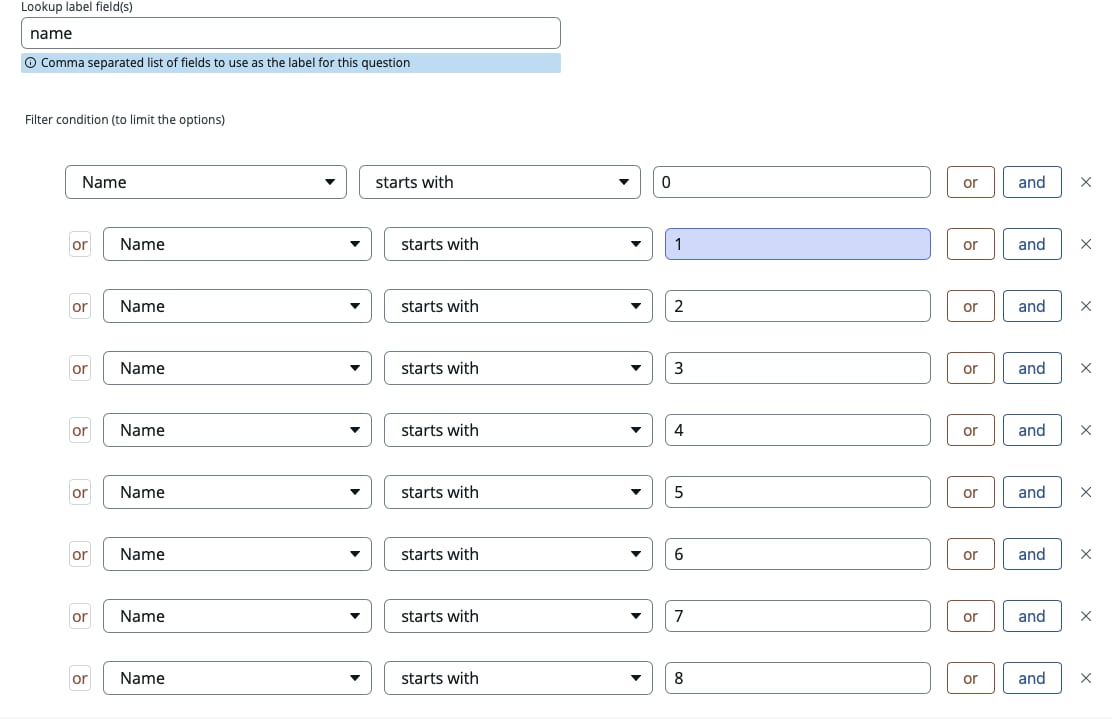Screen dimensions: 1112x719
Task: Click the 'and' button on value 0 row
Action: click(x=1031, y=182)
